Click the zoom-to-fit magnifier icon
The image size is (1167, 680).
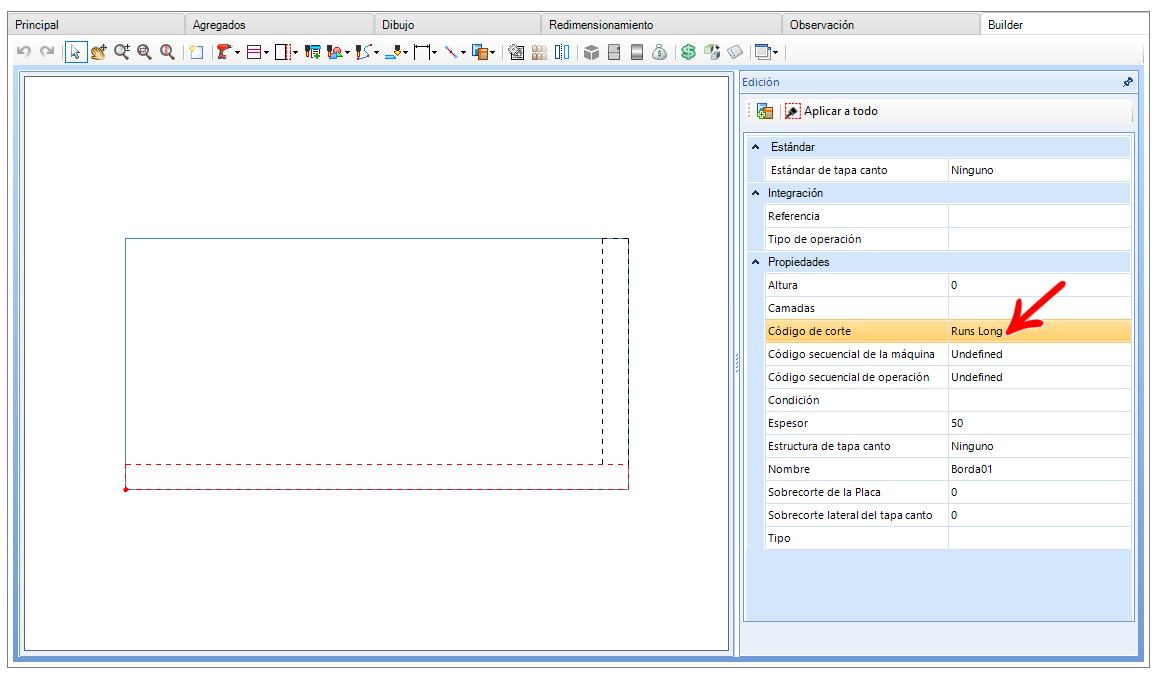point(144,51)
